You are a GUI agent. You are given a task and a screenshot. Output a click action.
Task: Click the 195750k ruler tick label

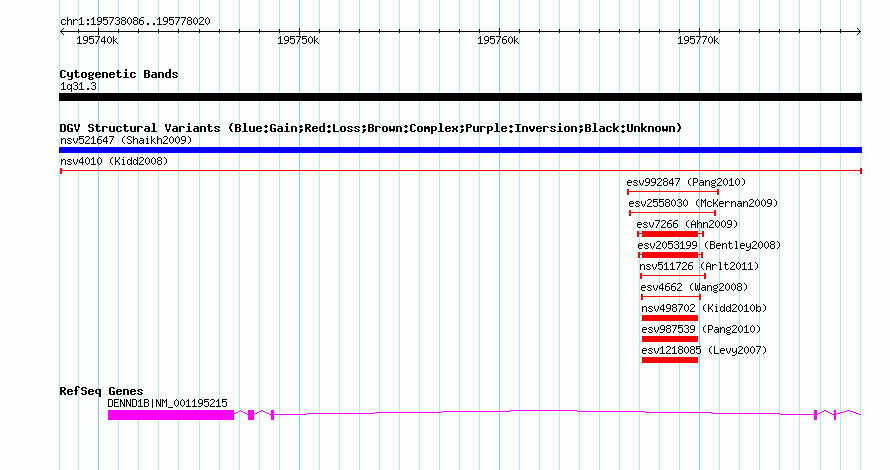click(x=298, y=40)
